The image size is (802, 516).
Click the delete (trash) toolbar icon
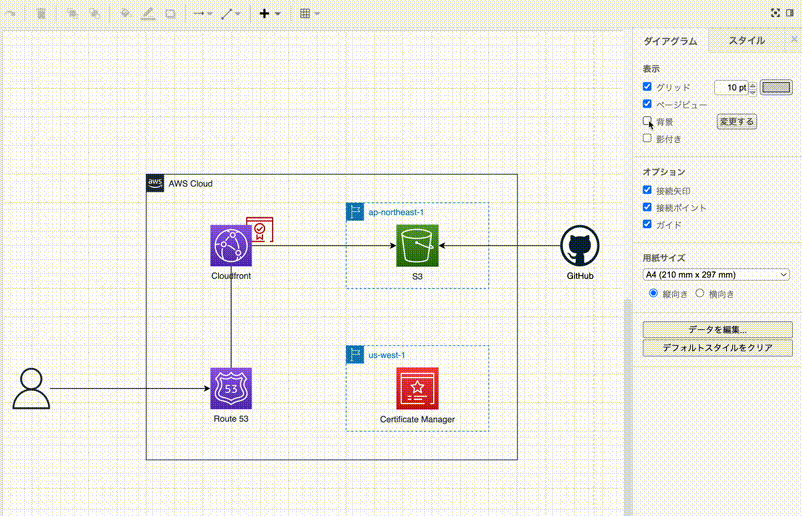pyautogui.click(x=41, y=14)
